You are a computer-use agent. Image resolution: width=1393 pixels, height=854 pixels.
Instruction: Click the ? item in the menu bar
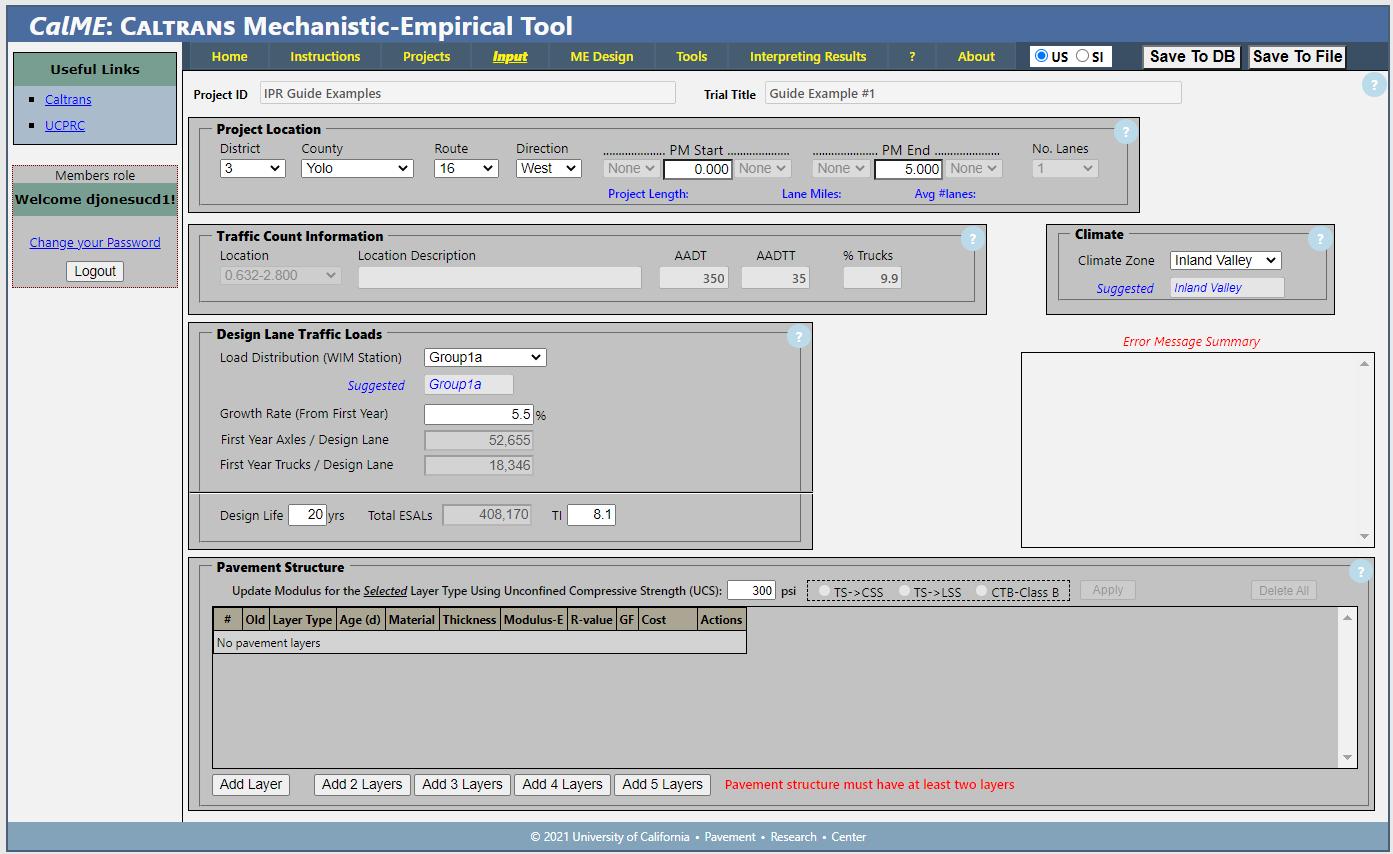click(x=912, y=56)
